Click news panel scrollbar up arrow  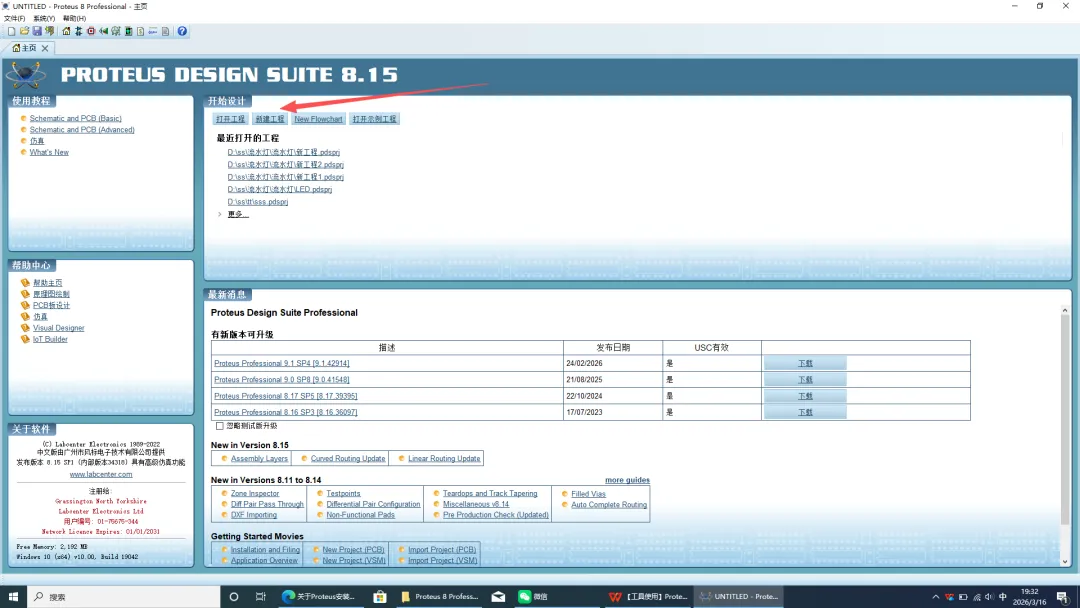(x=1065, y=311)
